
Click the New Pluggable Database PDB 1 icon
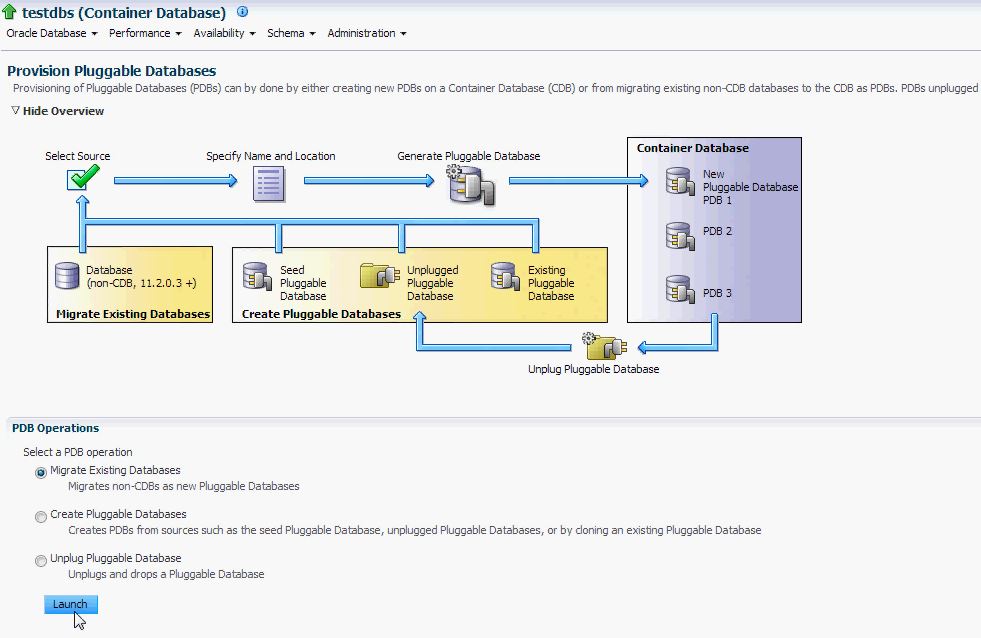pos(681,183)
